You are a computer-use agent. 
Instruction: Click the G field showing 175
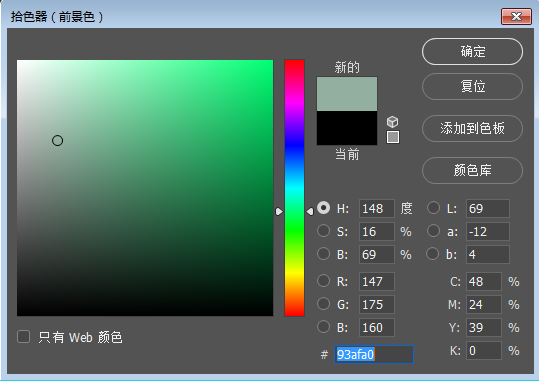point(377,304)
